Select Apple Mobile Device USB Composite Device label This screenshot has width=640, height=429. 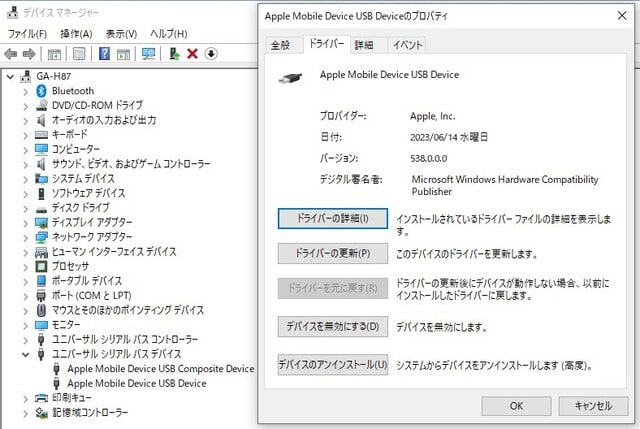[x=161, y=369]
